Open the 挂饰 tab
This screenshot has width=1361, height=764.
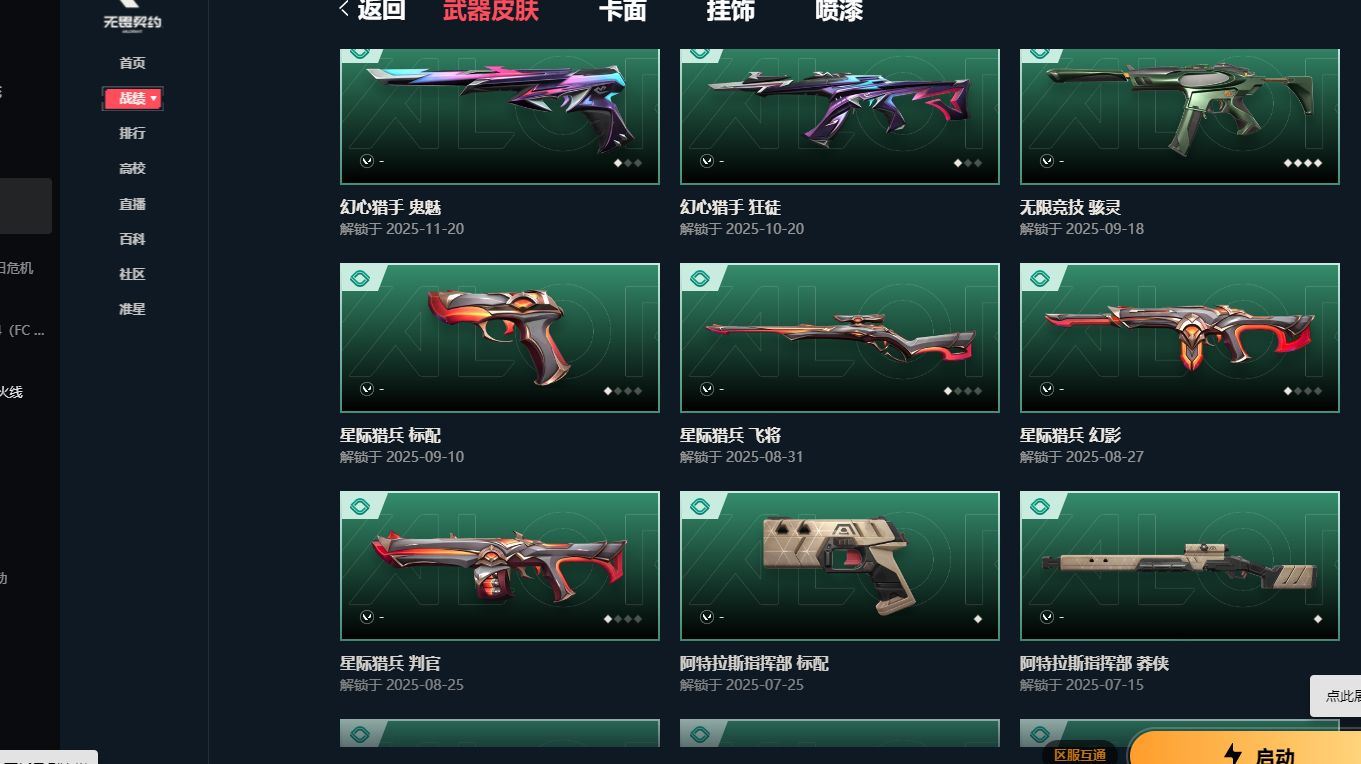point(730,11)
